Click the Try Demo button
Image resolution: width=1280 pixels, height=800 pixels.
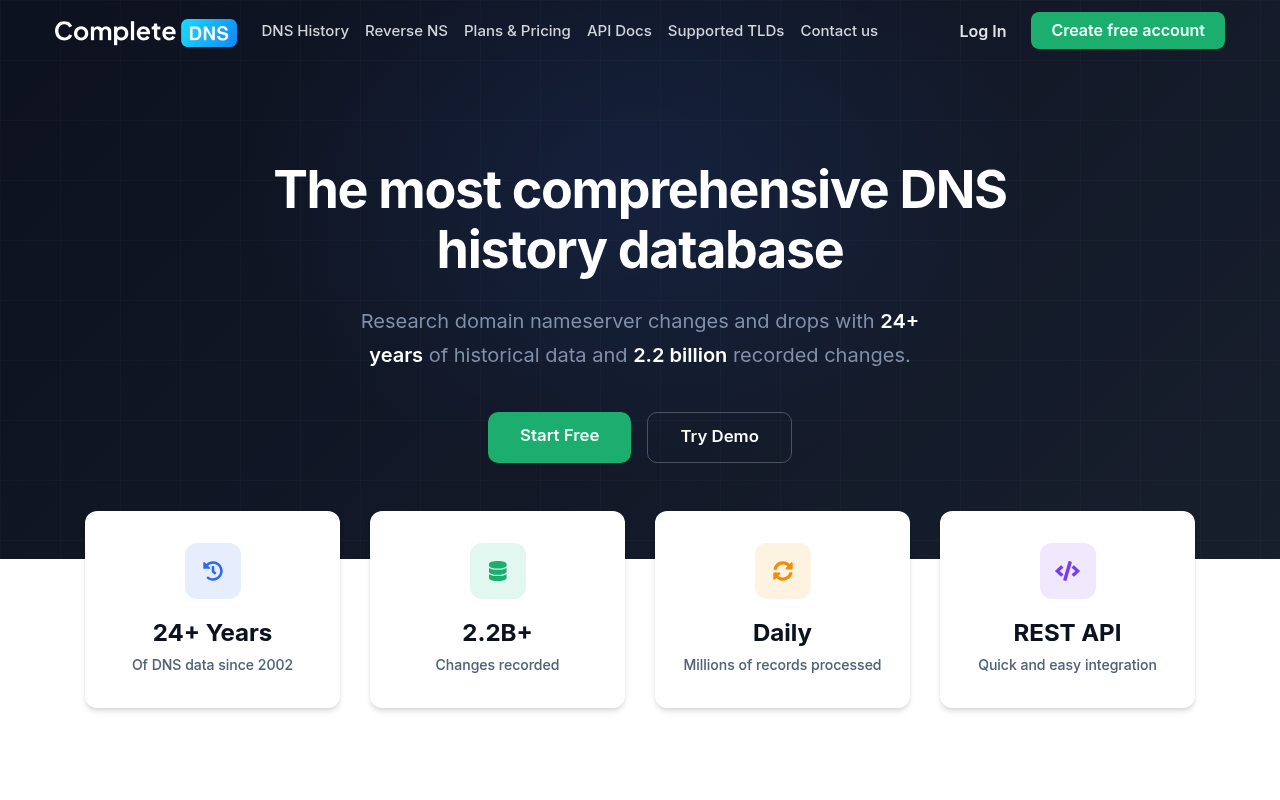point(719,437)
